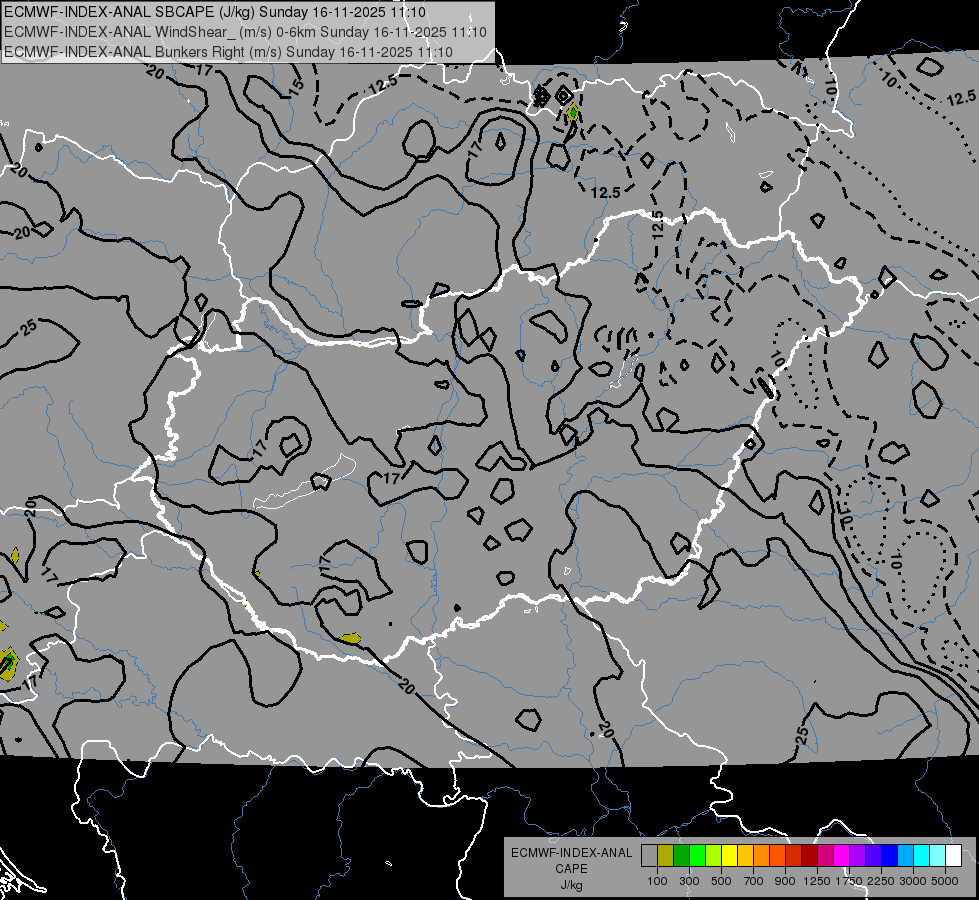
Task: Pick the dark green legend swatch
Action: 681,856
